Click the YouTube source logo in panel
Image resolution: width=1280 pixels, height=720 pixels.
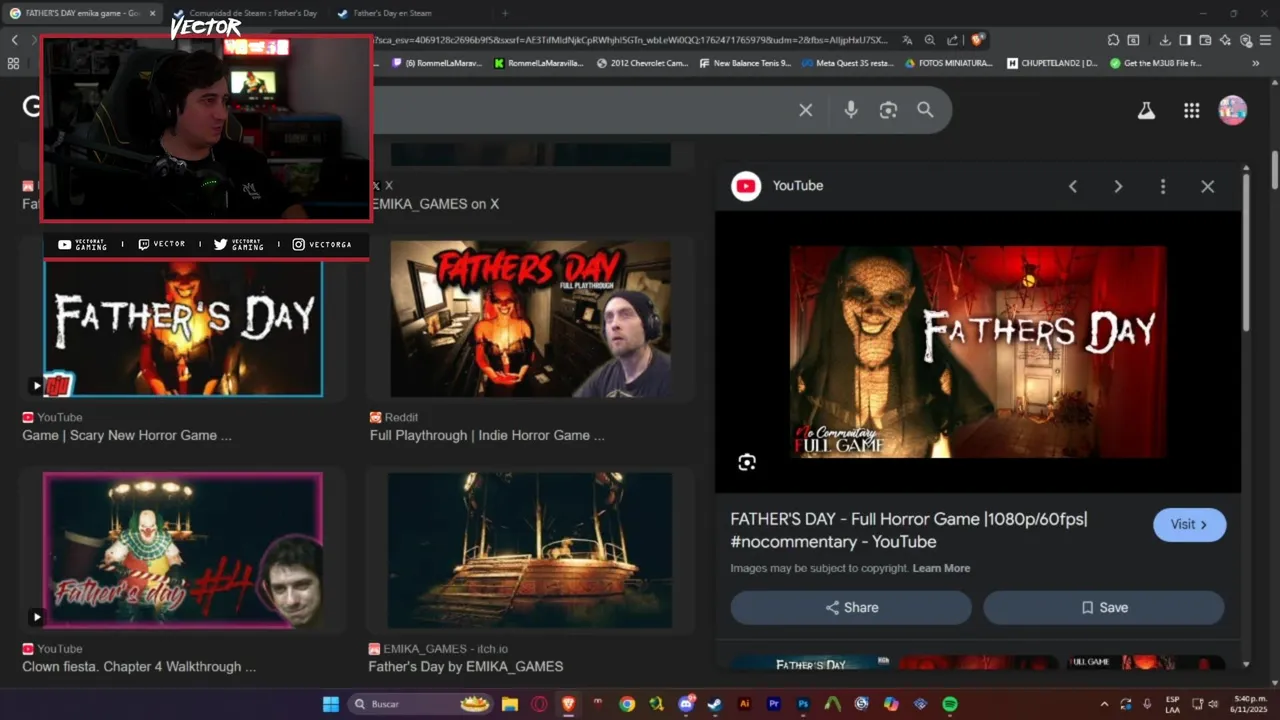click(746, 186)
